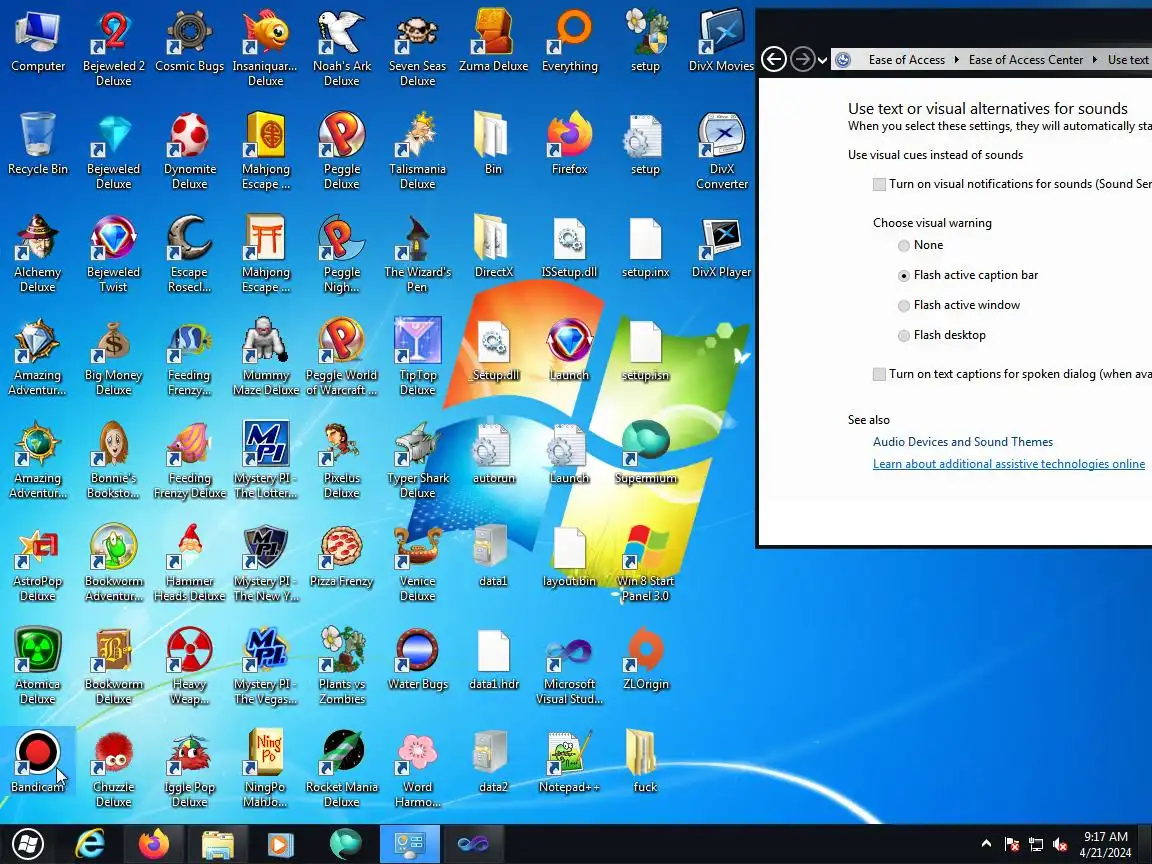Turn on text captions for spoken dialog
The image size is (1152, 864).
coord(879,375)
